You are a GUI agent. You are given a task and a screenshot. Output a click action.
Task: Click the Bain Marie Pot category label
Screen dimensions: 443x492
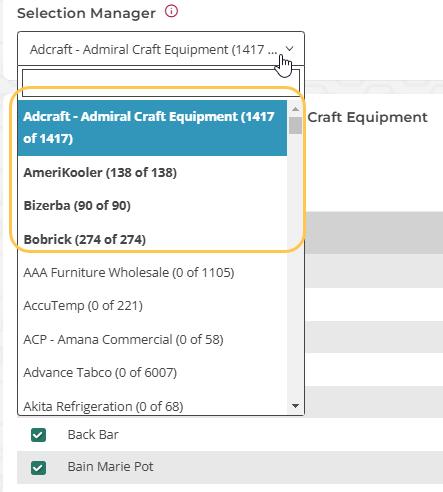[x=110, y=467]
